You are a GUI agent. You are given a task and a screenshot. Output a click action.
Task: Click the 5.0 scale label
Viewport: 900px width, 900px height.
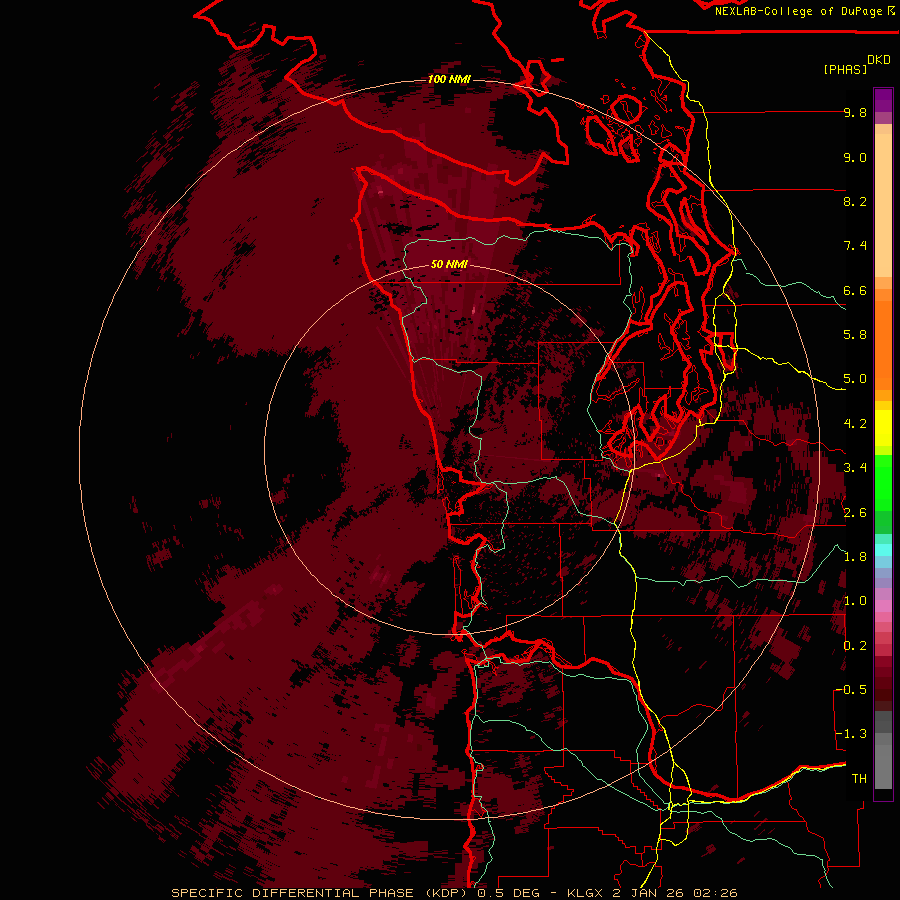click(855, 379)
